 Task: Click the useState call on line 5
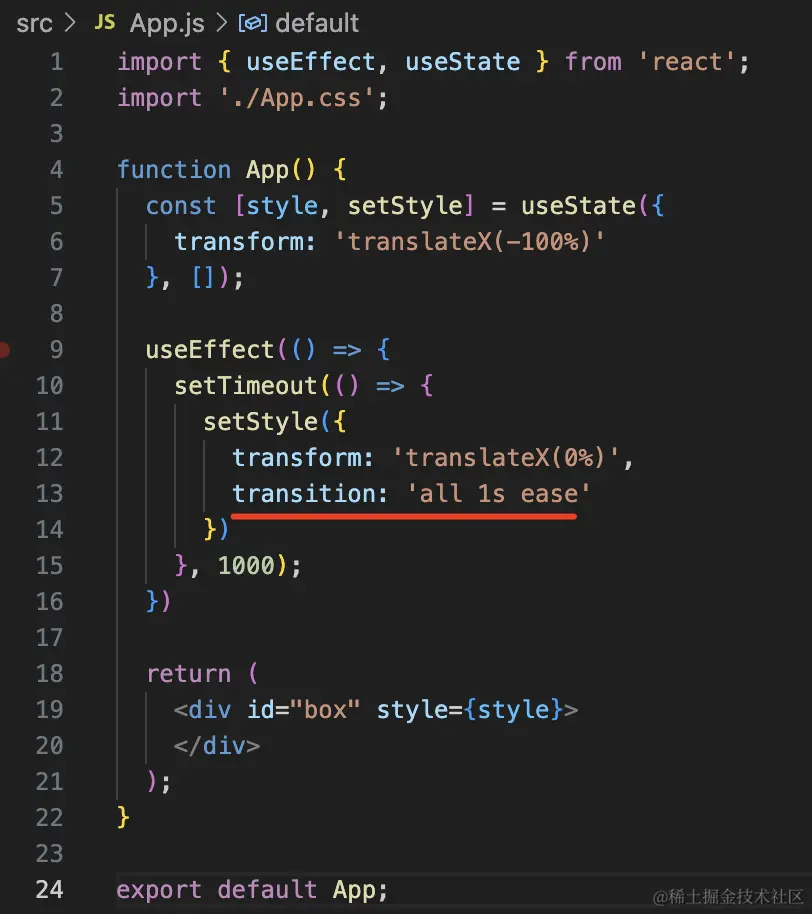click(578, 206)
